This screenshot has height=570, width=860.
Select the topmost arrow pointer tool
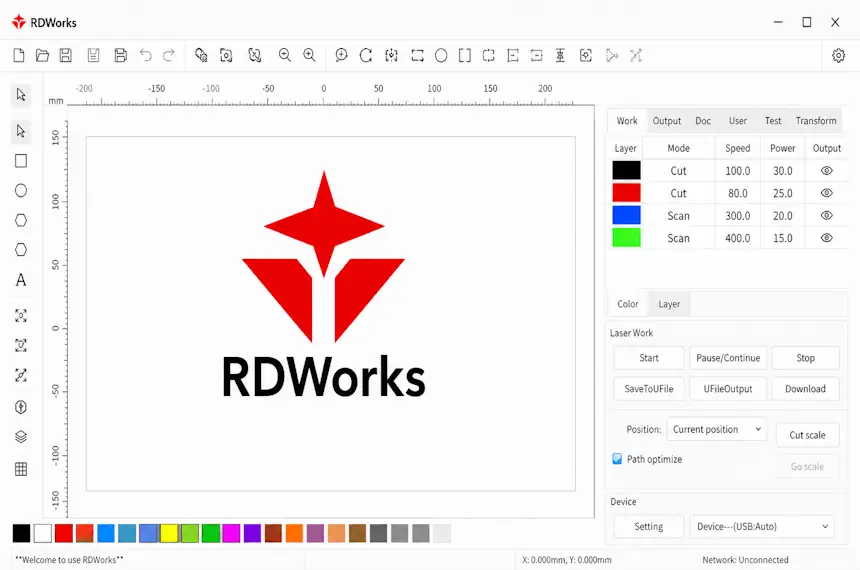[21, 95]
